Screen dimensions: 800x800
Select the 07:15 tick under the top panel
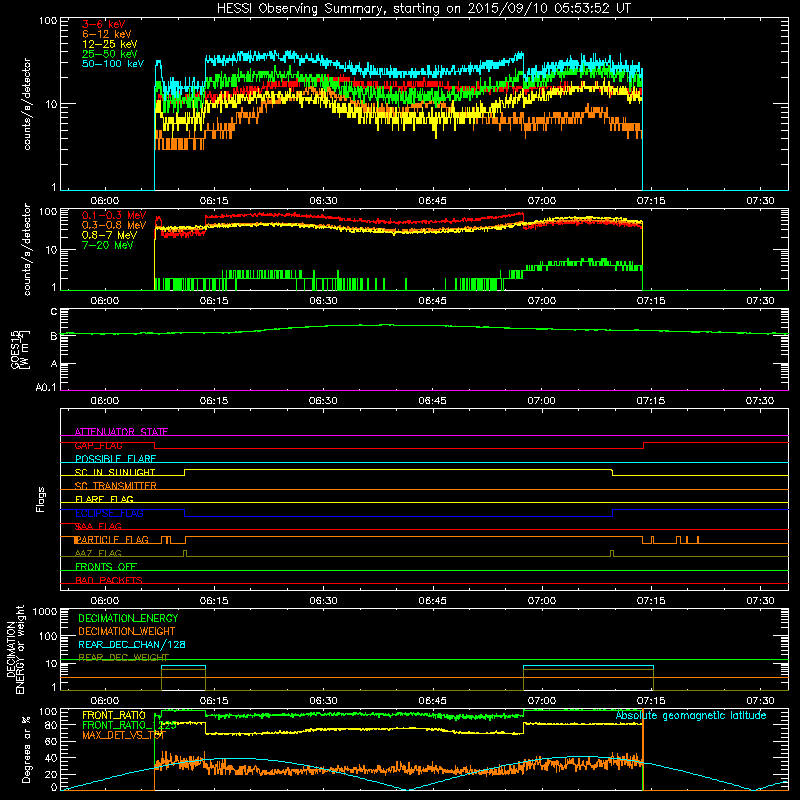click(651, 201)
